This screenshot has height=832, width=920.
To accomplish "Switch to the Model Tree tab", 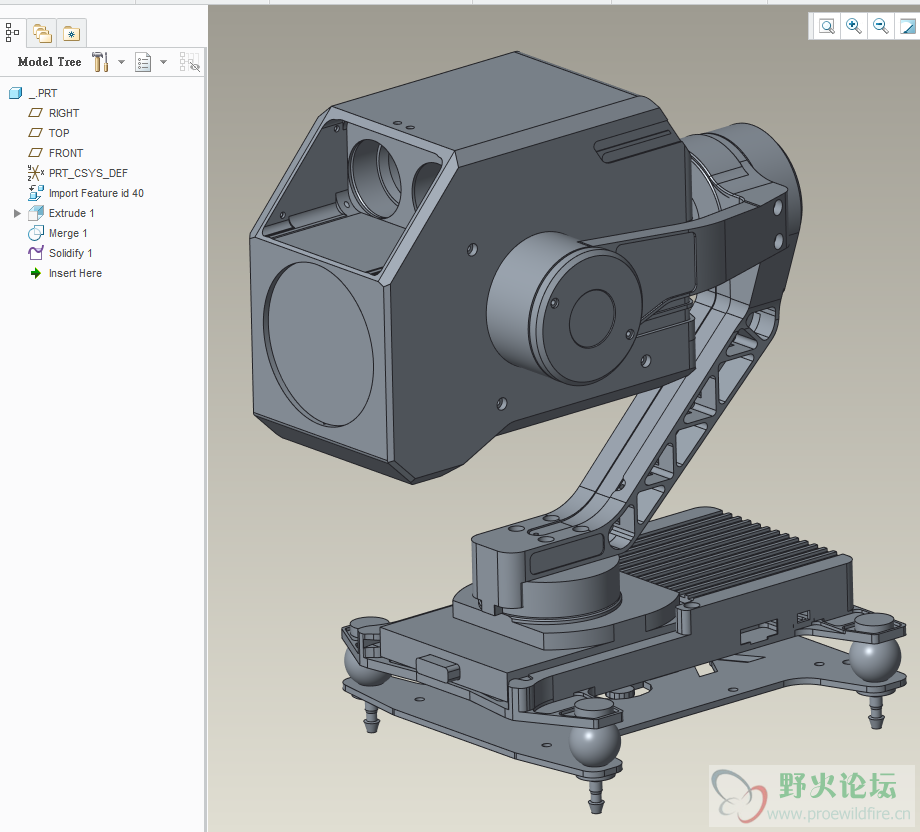I will (12, 33).
